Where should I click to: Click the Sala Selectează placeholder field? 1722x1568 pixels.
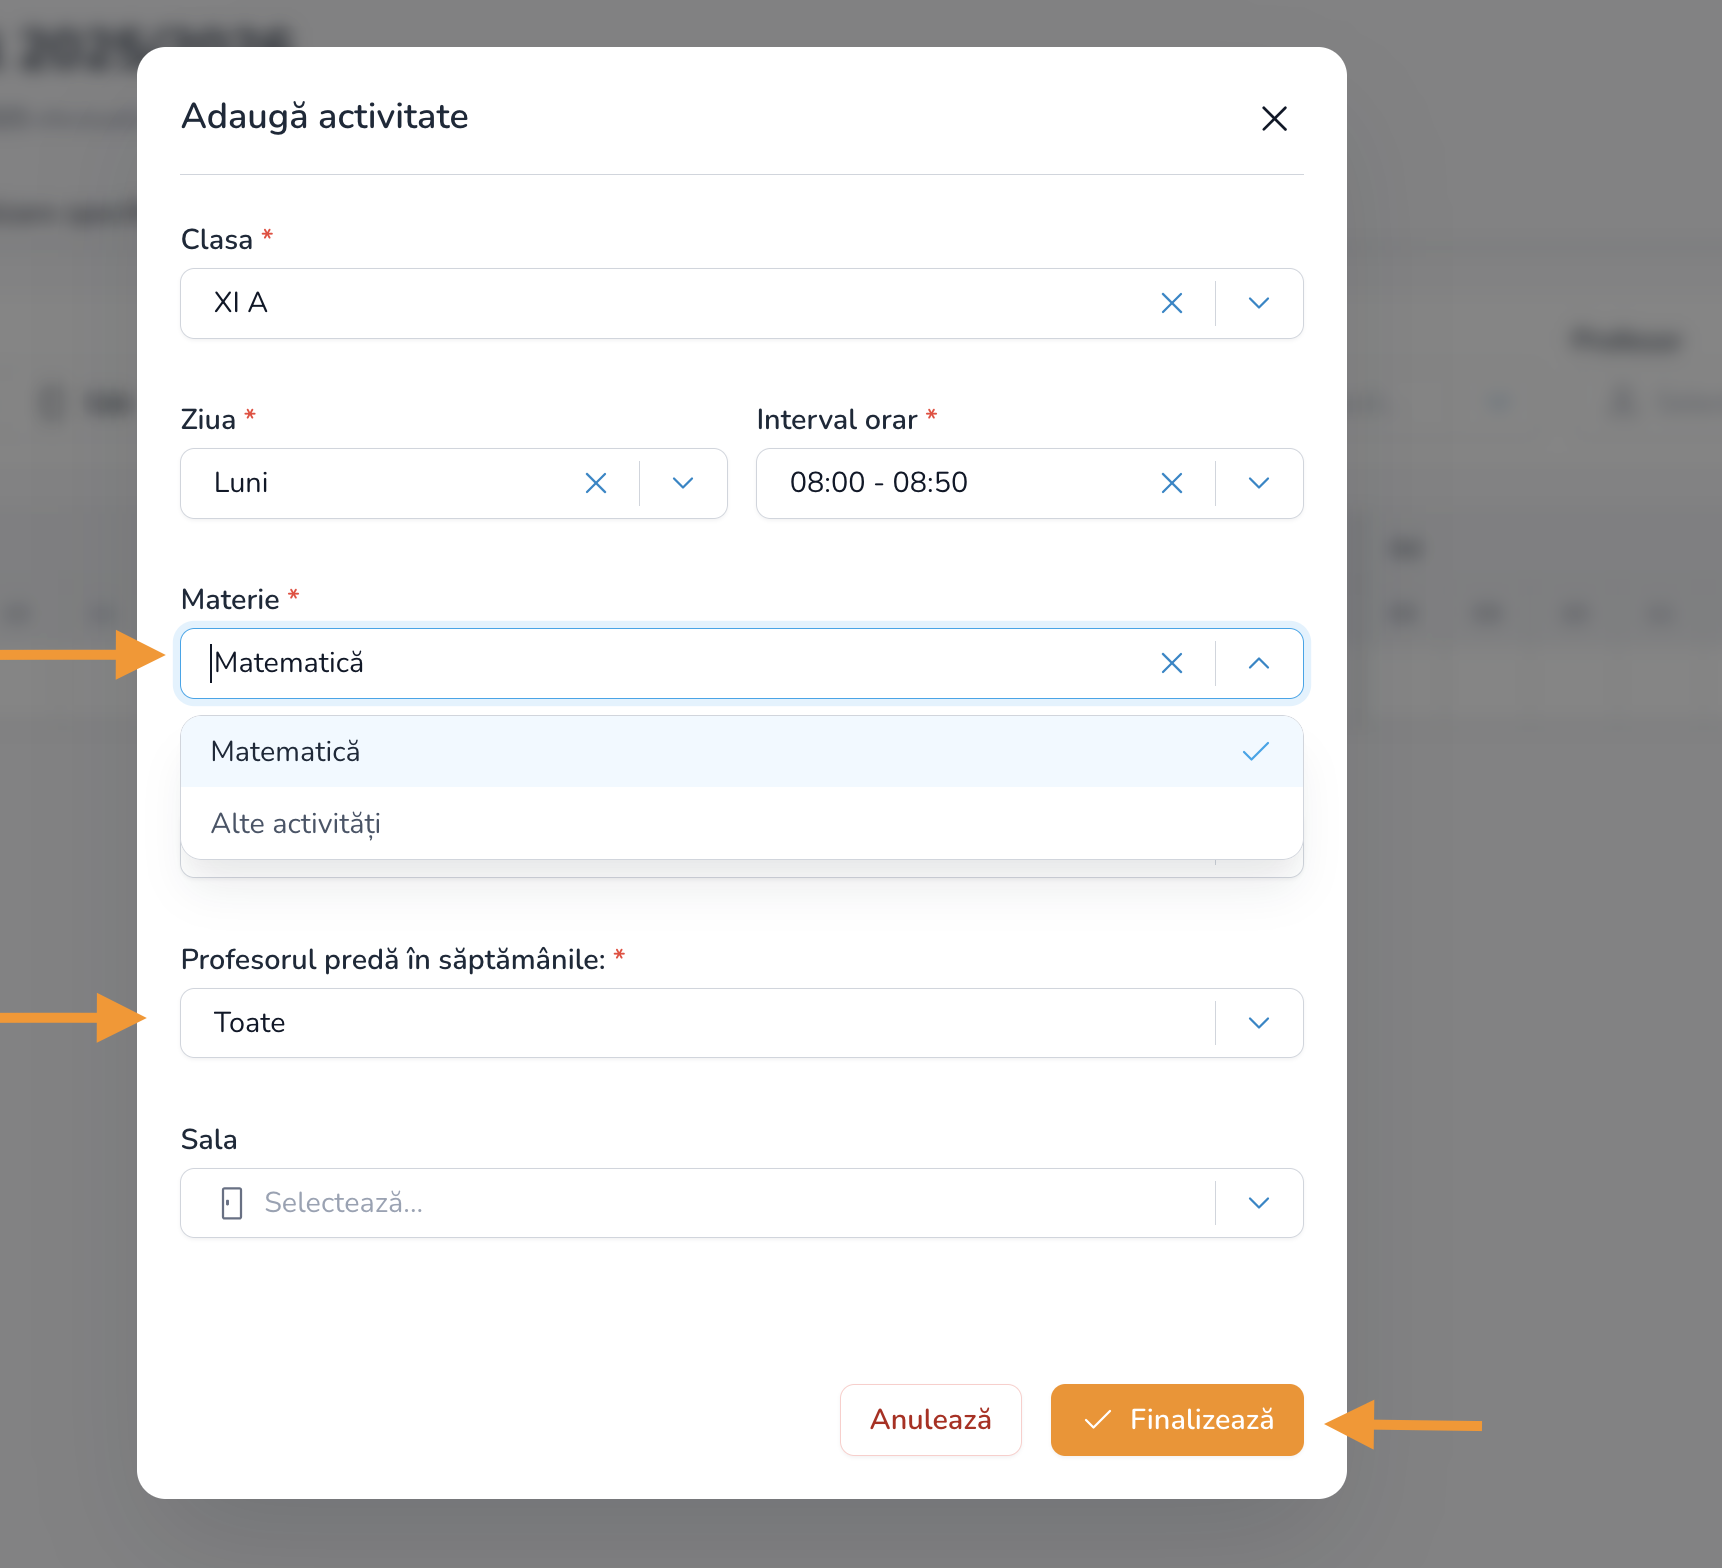click(700, 1203)
